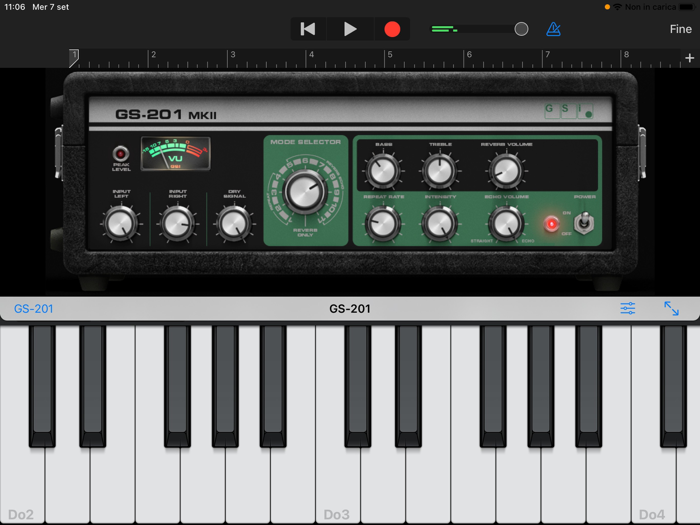This screenshot has width=700, height=525.
Task: Click the Mode Selector rotary knob
Action: pyautogui.click(x=305, y=192)
